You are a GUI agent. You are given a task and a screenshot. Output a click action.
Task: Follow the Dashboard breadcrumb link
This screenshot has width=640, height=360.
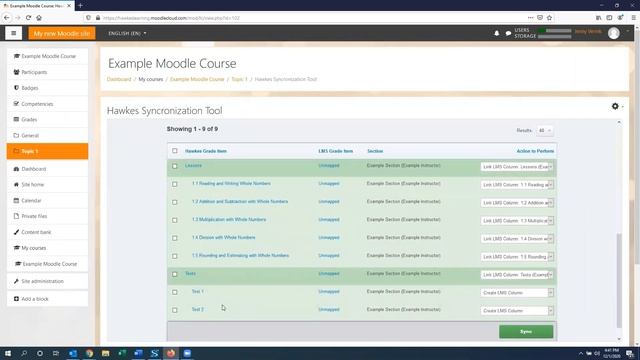coord(119,79)
